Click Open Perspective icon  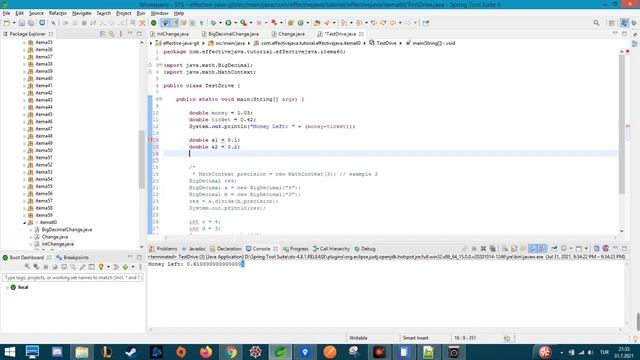click(x=611, y=23)
